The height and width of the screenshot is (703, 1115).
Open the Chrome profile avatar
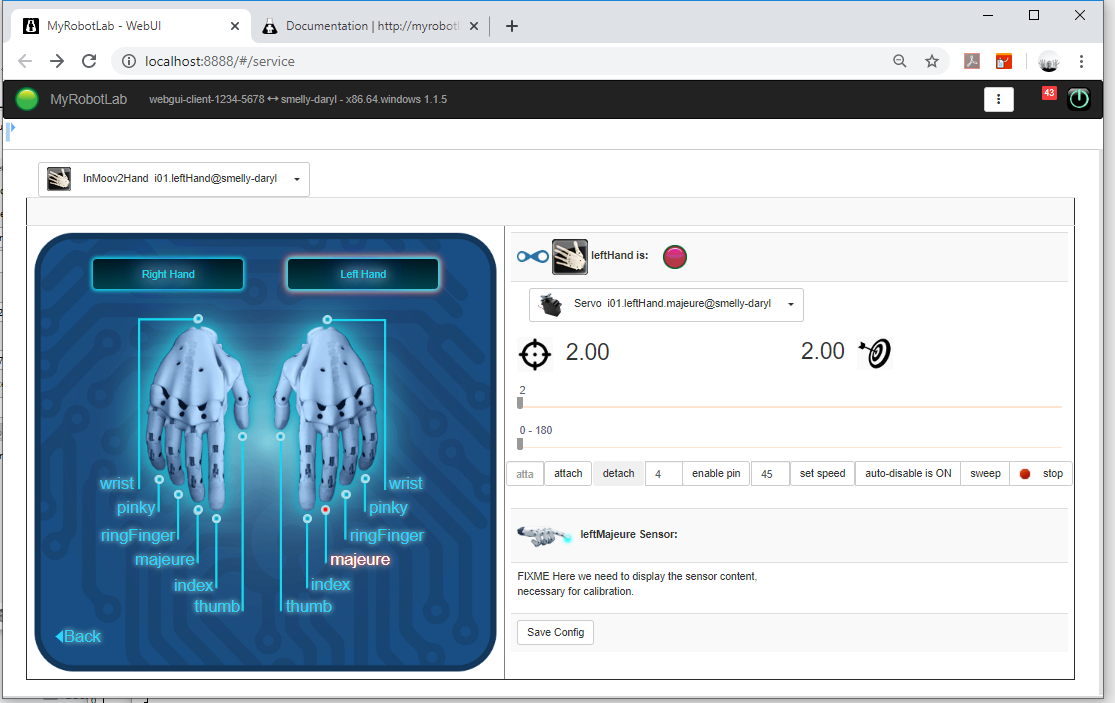point(1048,61)
